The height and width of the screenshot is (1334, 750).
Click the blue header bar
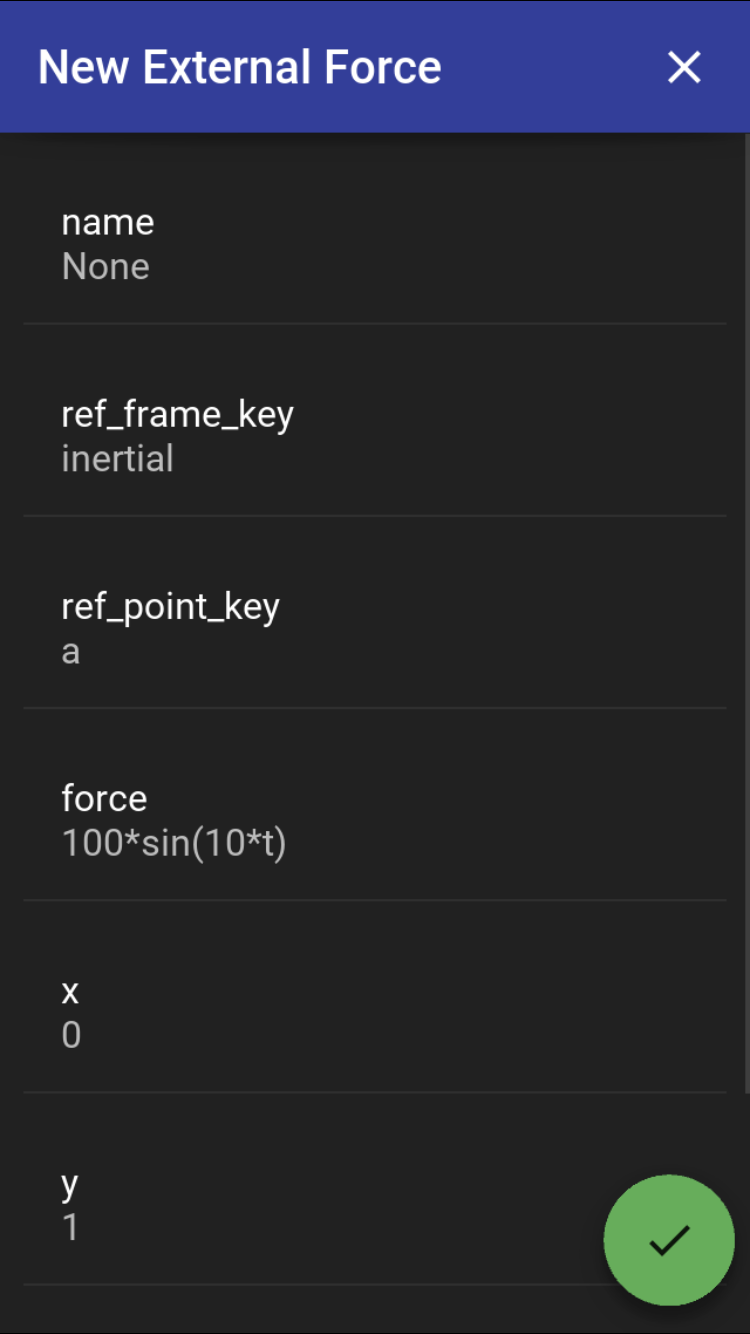pos(375,67)
